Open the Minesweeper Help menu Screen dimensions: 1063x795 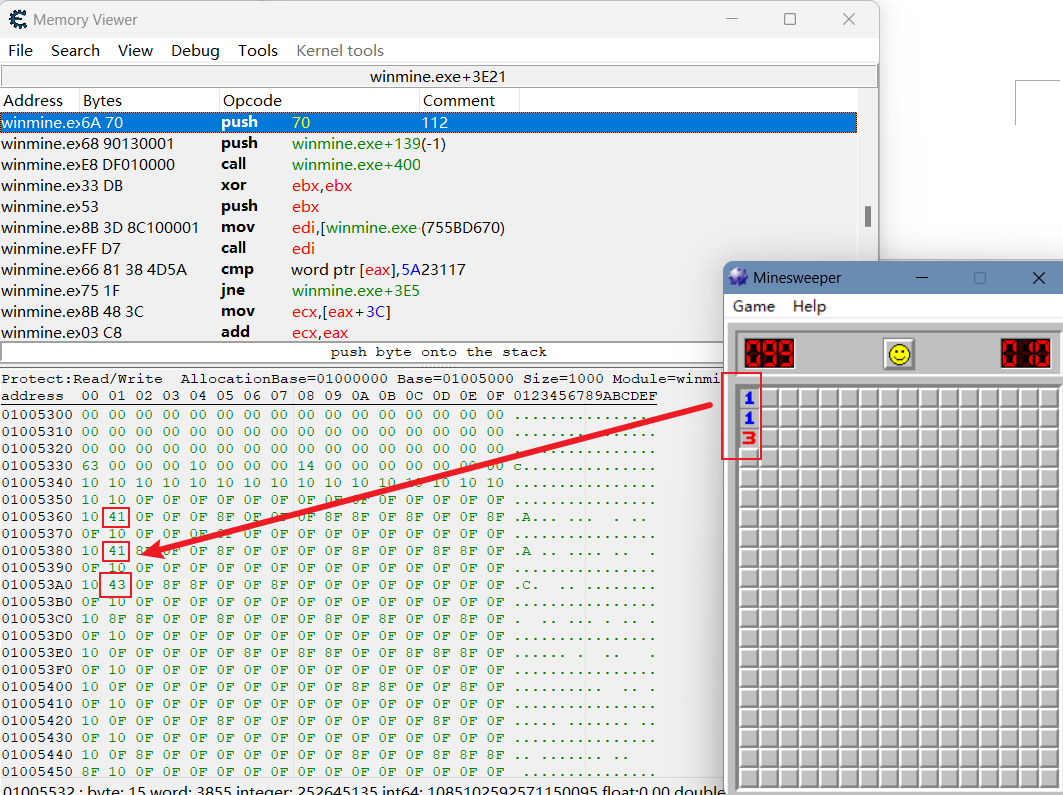[809, 306]
